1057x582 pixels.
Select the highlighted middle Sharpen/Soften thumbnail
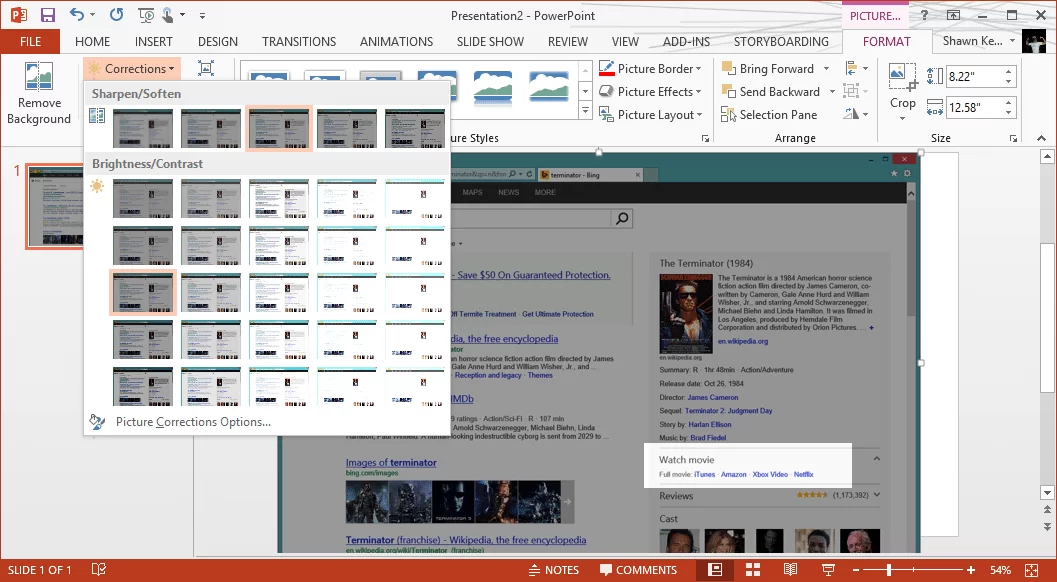pos(278,128)
